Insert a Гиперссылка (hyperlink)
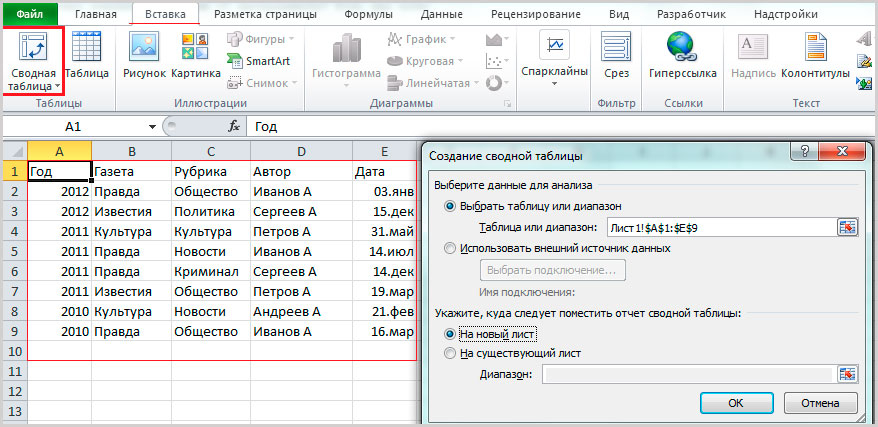878x427 pixels. [681, 46]
